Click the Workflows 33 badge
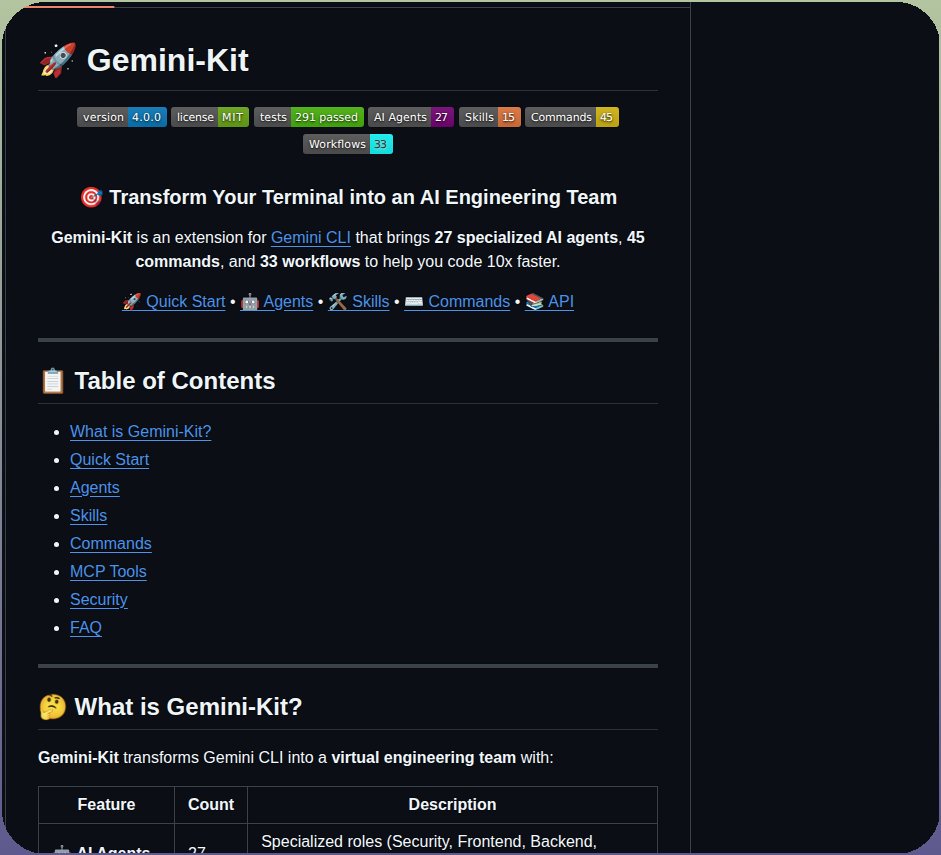Viewport: 941px width, 855px height. tap(348, 144)
